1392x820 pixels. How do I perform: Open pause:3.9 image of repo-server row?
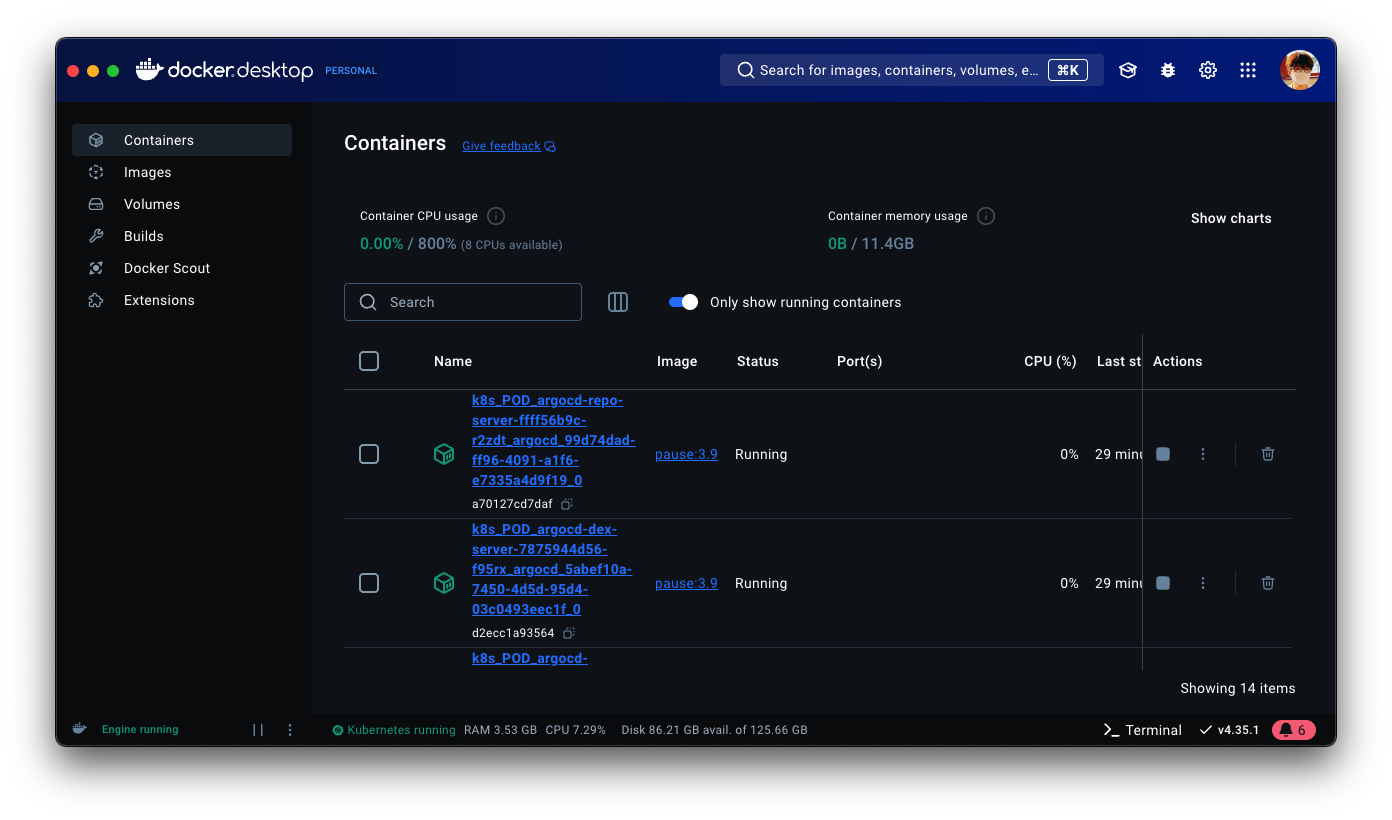686,454
